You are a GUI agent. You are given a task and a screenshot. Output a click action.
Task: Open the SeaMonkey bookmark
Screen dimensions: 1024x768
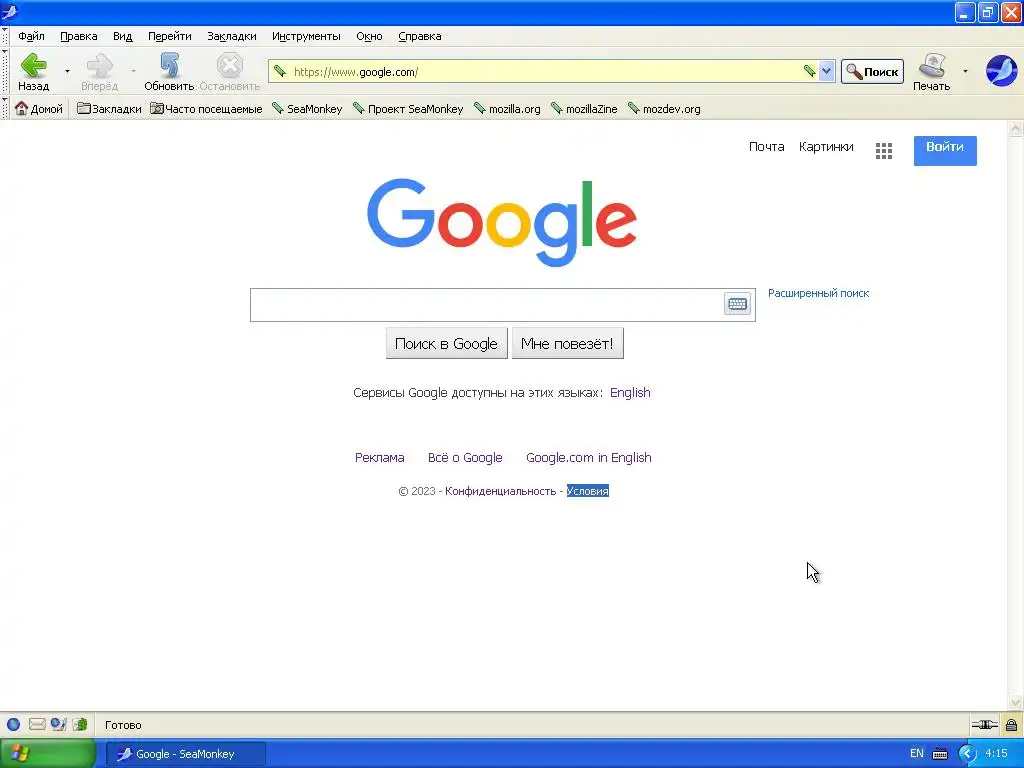click(307, 109)
